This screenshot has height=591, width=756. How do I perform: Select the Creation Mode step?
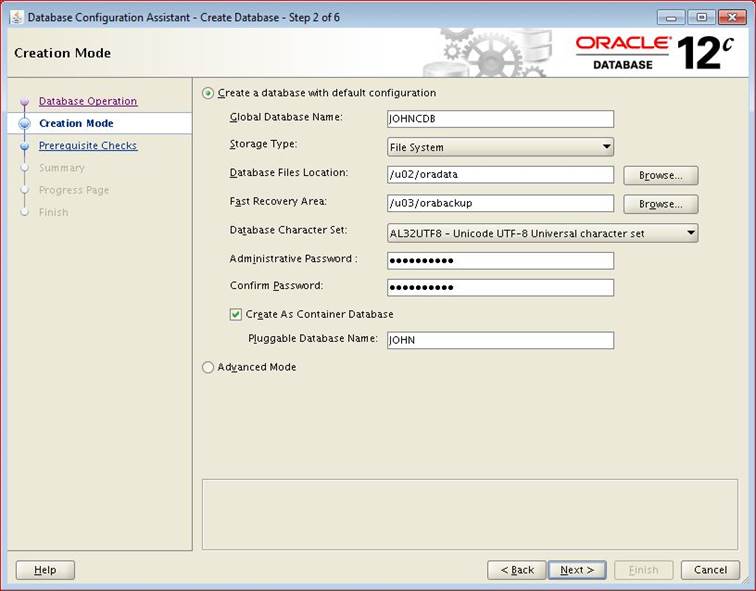point(76,123)
